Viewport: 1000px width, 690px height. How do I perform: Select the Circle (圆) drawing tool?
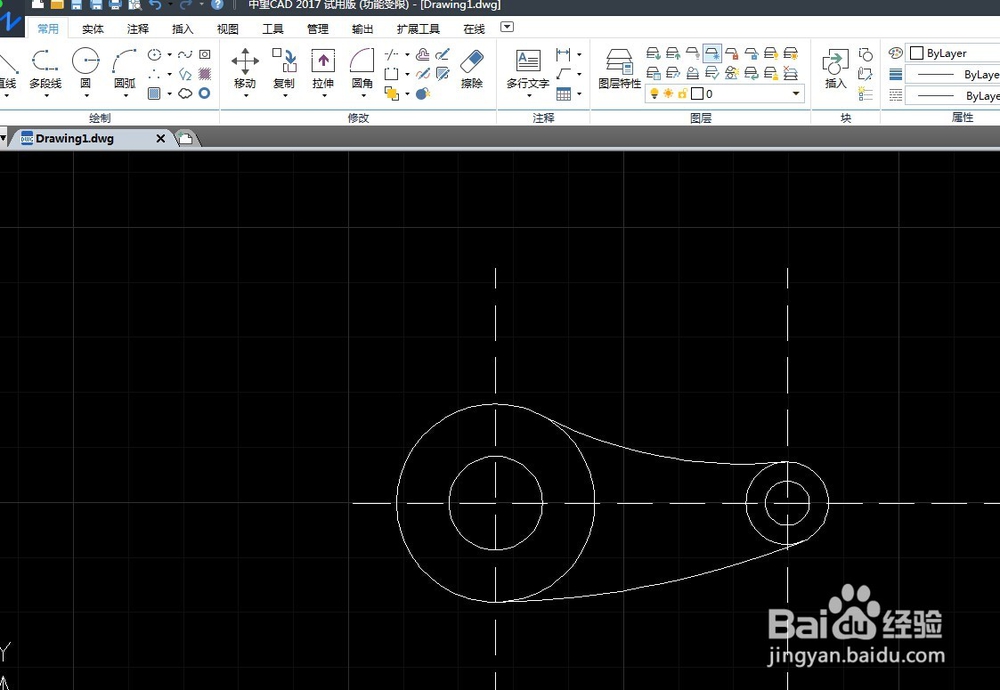85,68
